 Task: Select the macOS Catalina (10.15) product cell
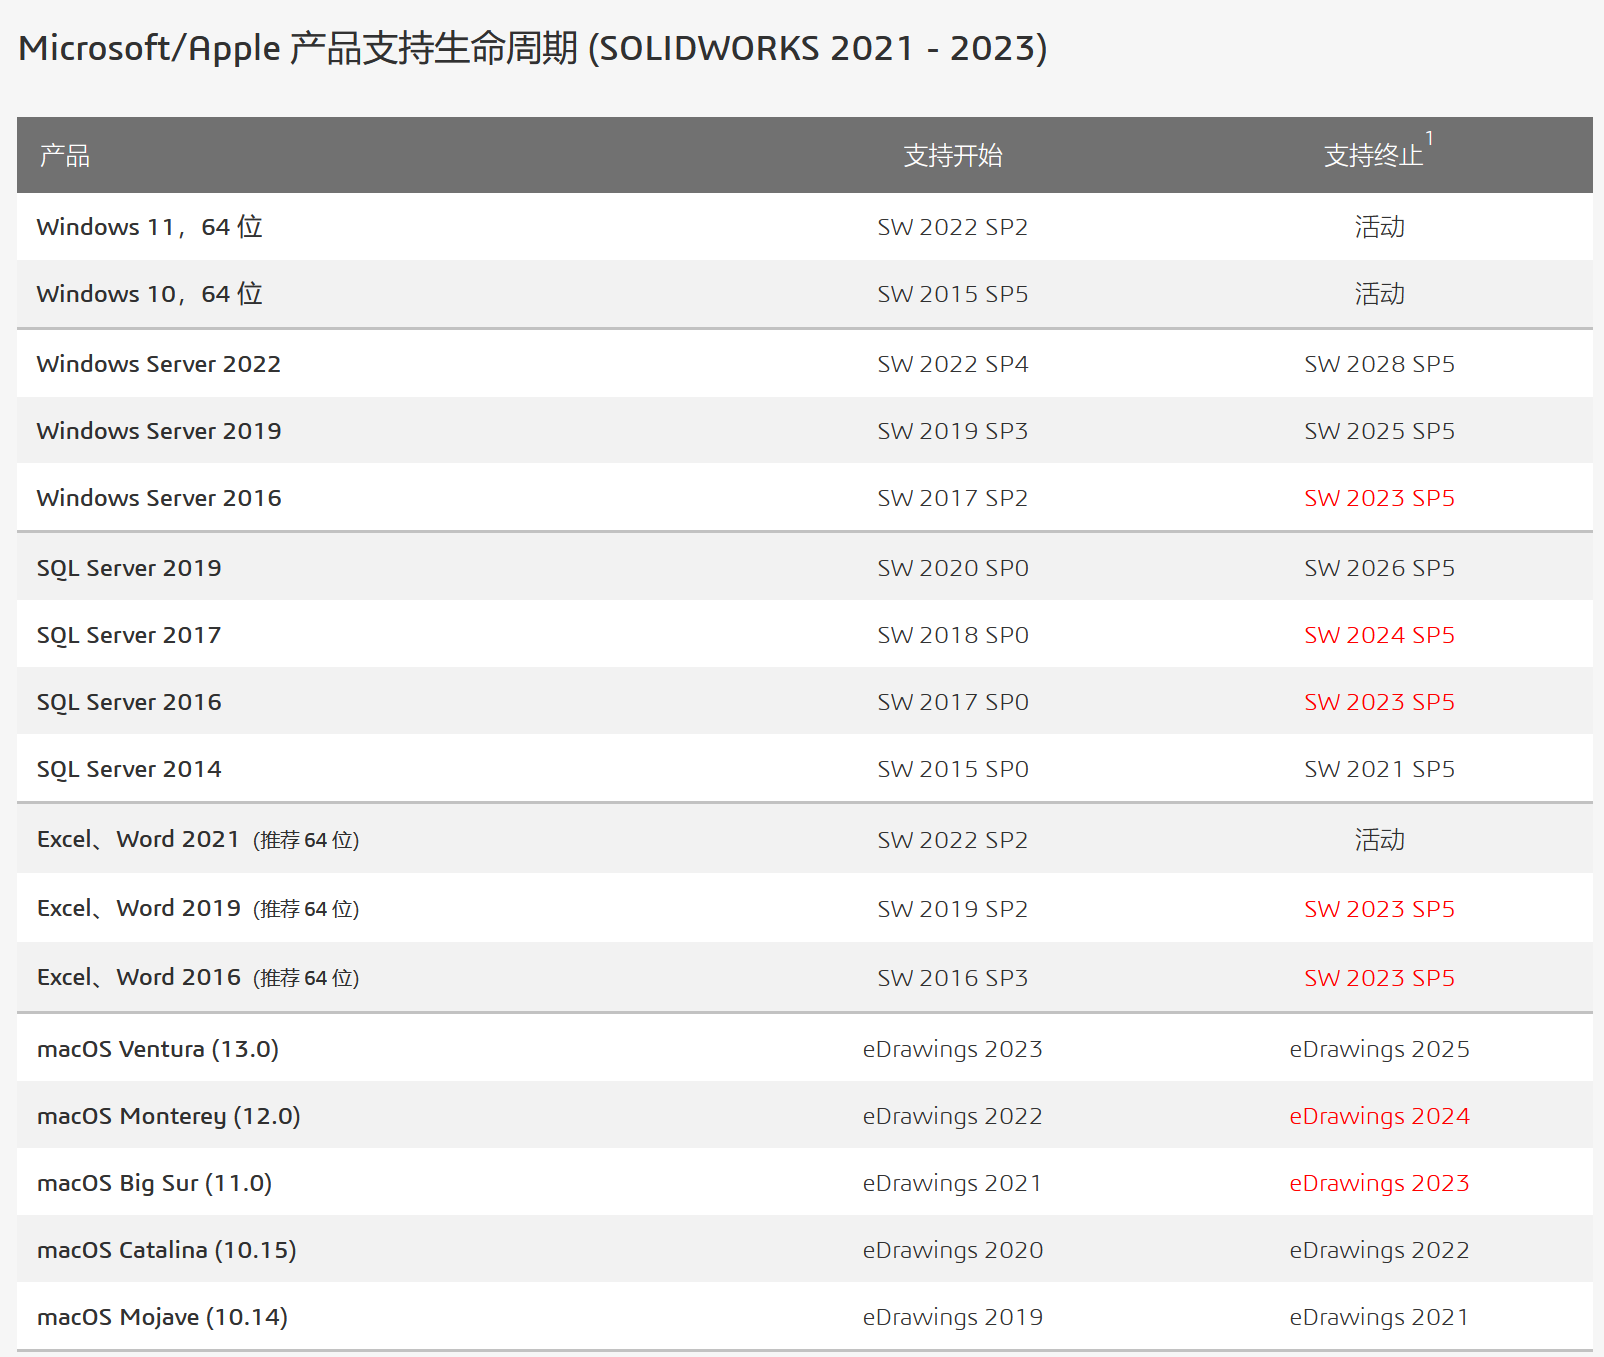pos(166,1250)
